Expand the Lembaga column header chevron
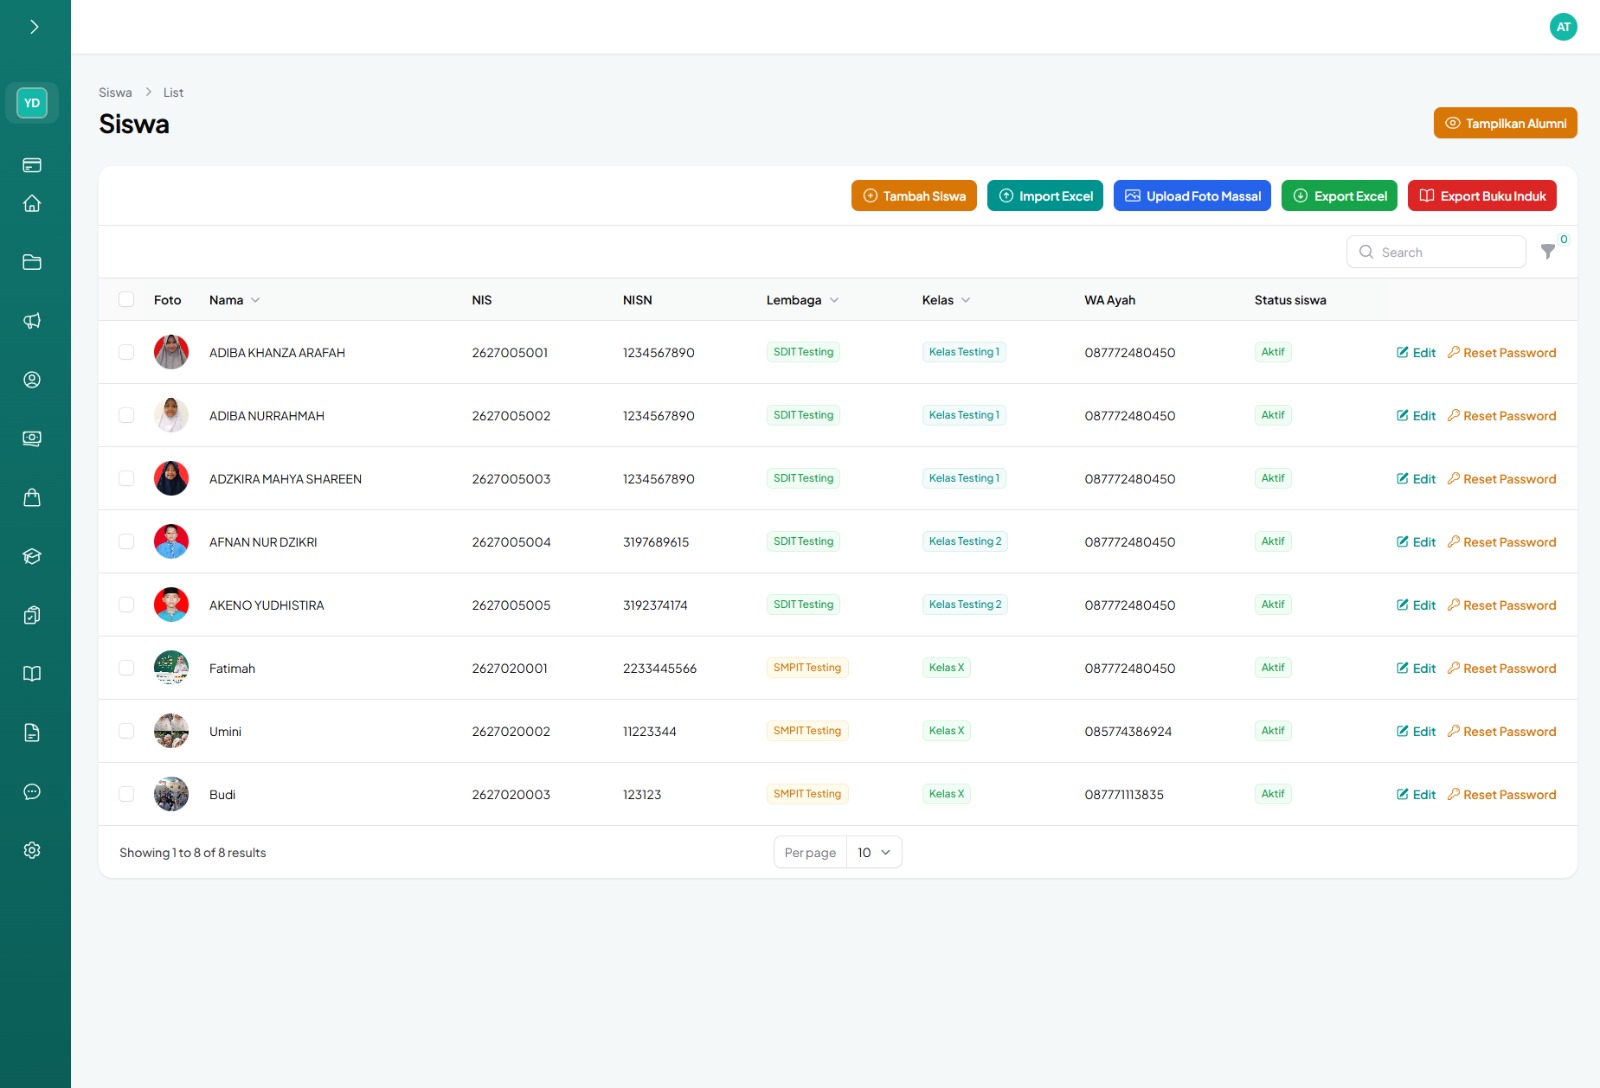 [834, 300]
